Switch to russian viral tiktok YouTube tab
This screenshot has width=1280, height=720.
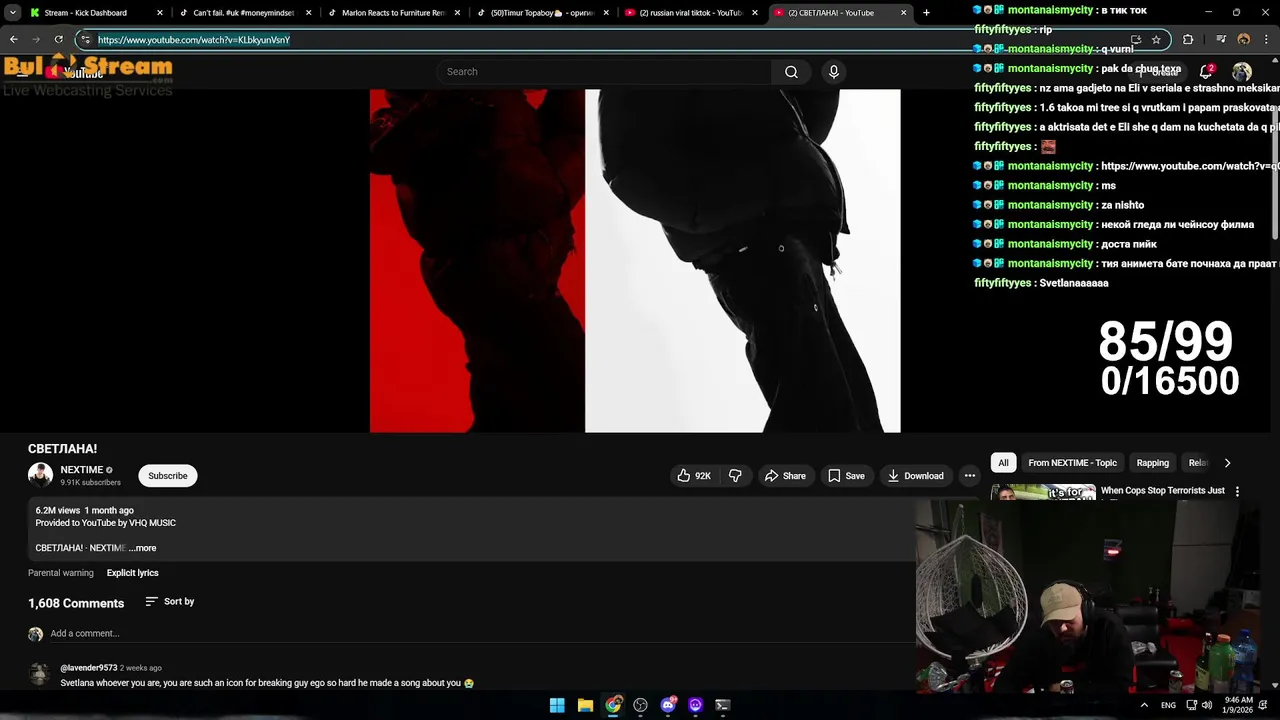[691, 13]
